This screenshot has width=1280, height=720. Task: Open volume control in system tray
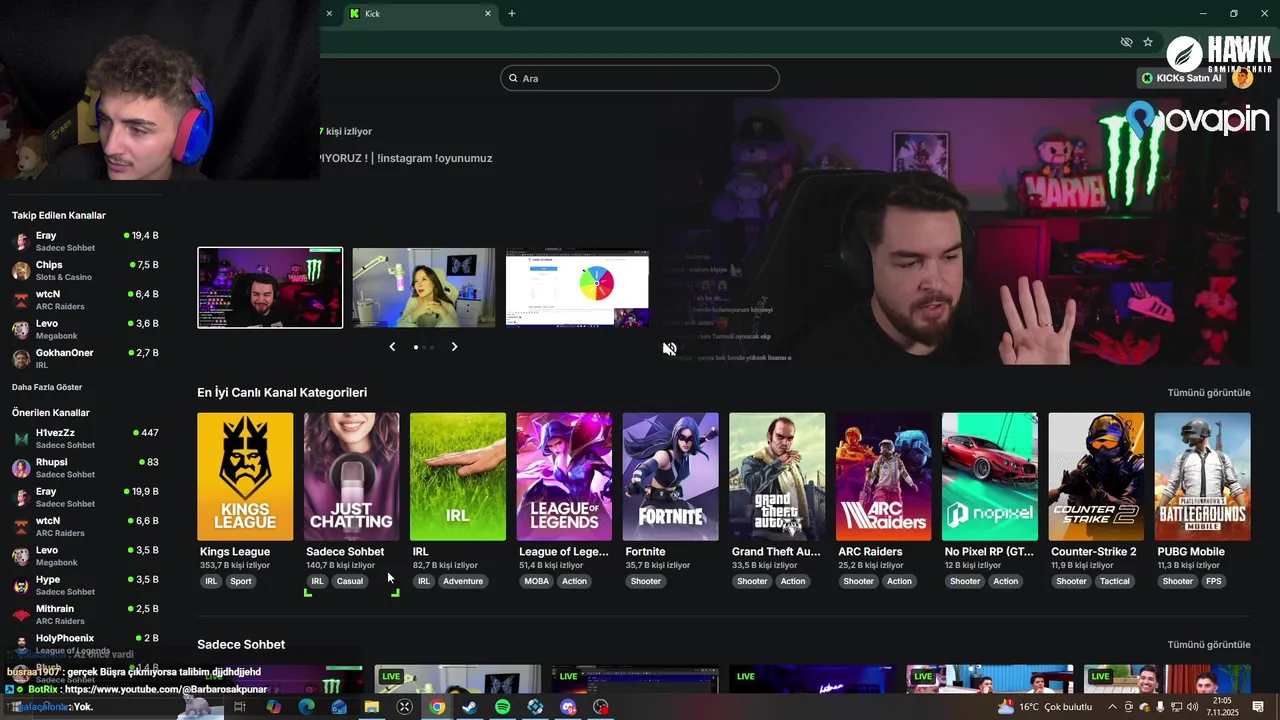(x=1193, y=707)
